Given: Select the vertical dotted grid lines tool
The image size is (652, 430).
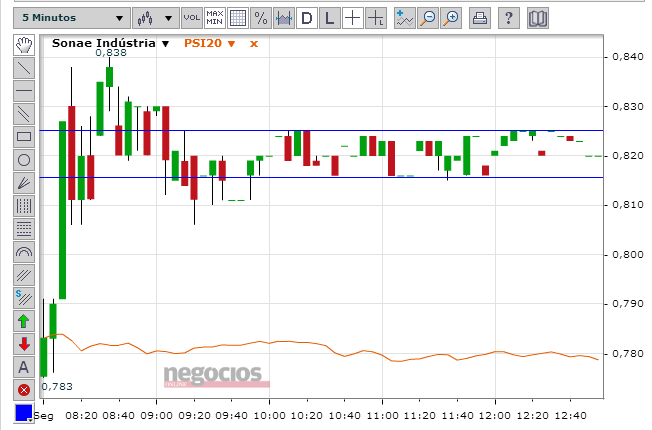Looking at the screenshot, I should click(x=24, y=206).
